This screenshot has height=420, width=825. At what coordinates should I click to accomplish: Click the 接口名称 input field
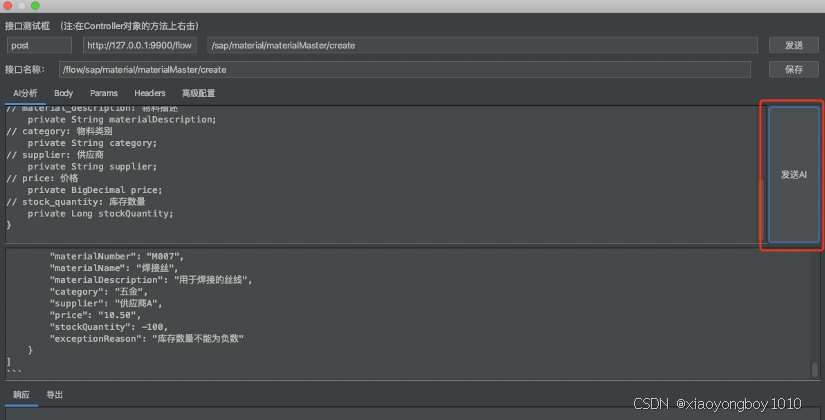pyautogui.click(x=405, y=69)
